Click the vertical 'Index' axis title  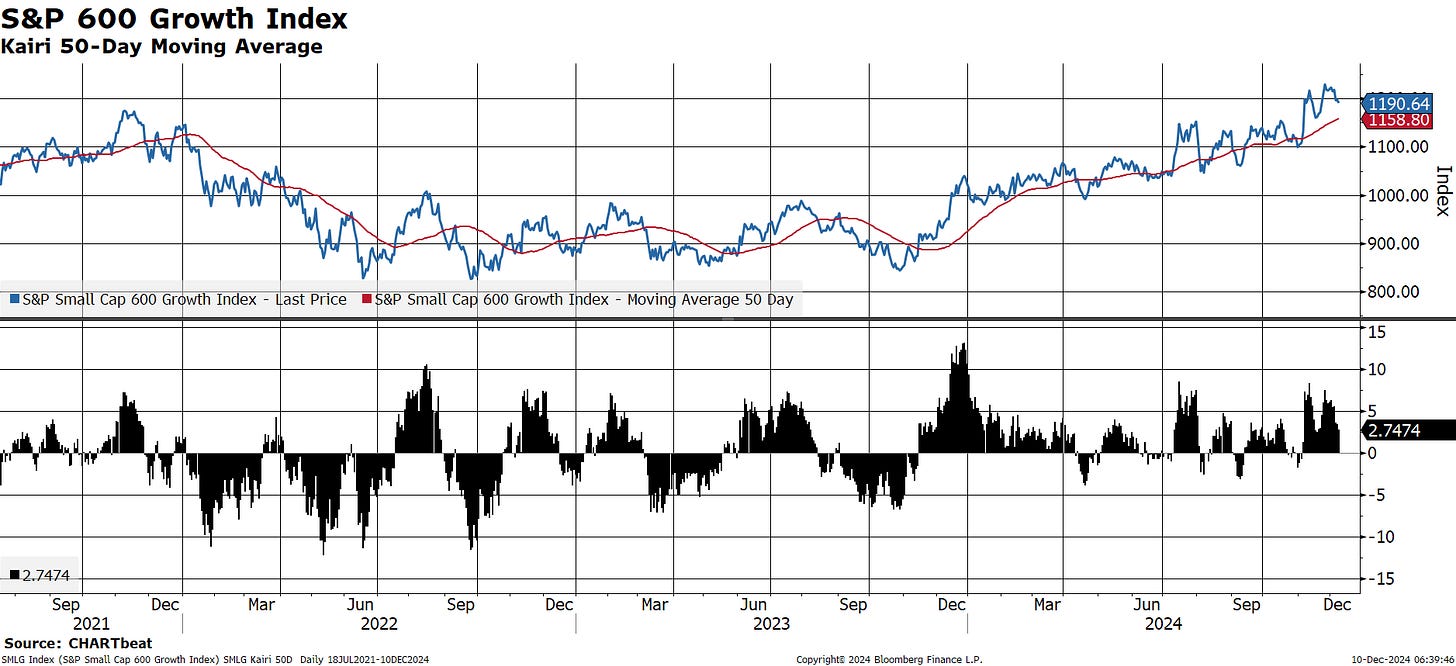click(x=1441, y=191)
